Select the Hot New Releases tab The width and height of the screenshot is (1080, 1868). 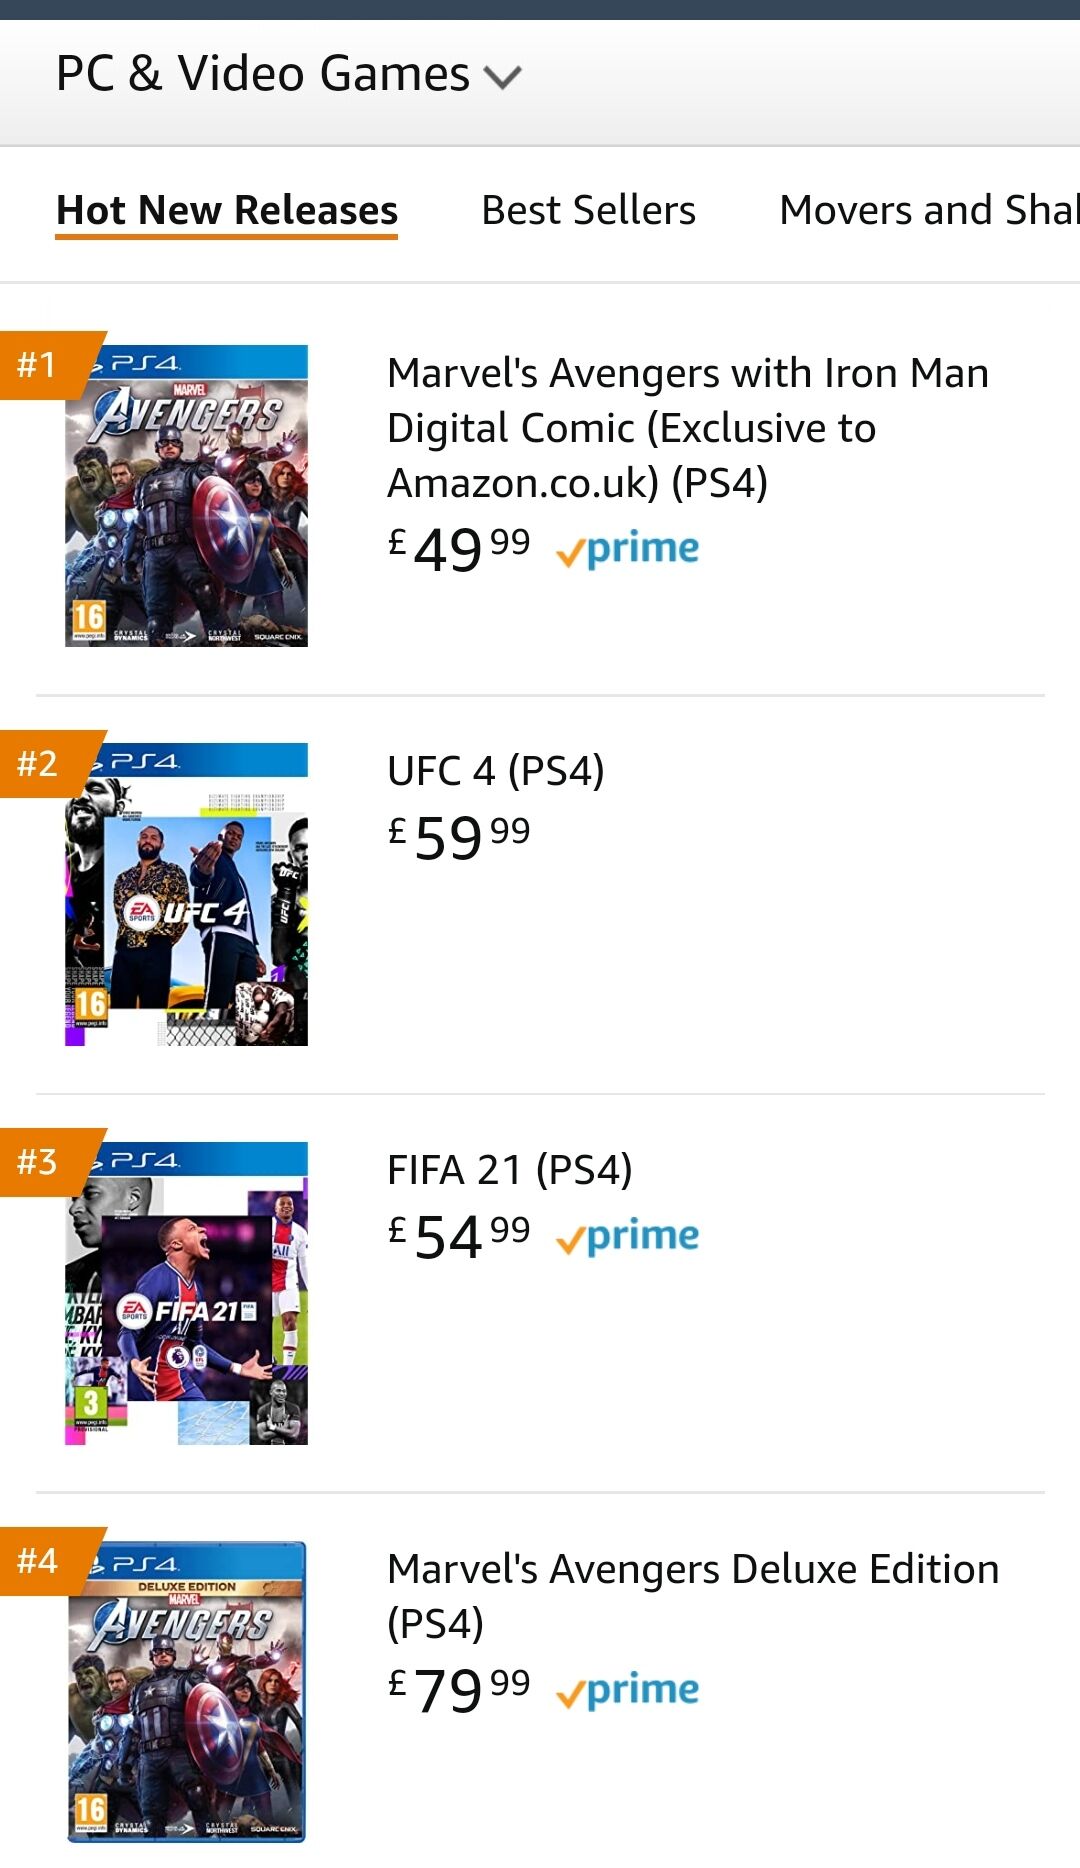click(227, 211)
